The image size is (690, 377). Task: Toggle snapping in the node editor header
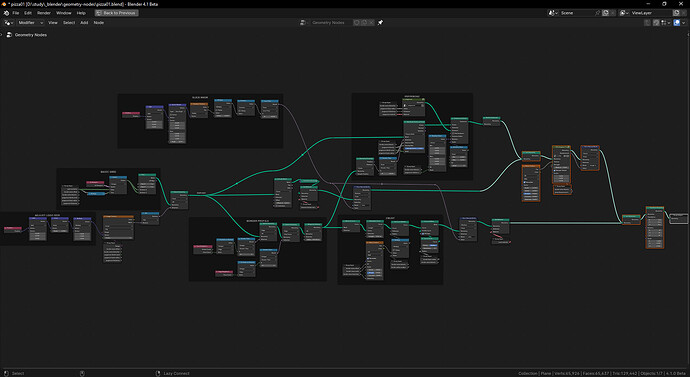(x=656, y=23)
